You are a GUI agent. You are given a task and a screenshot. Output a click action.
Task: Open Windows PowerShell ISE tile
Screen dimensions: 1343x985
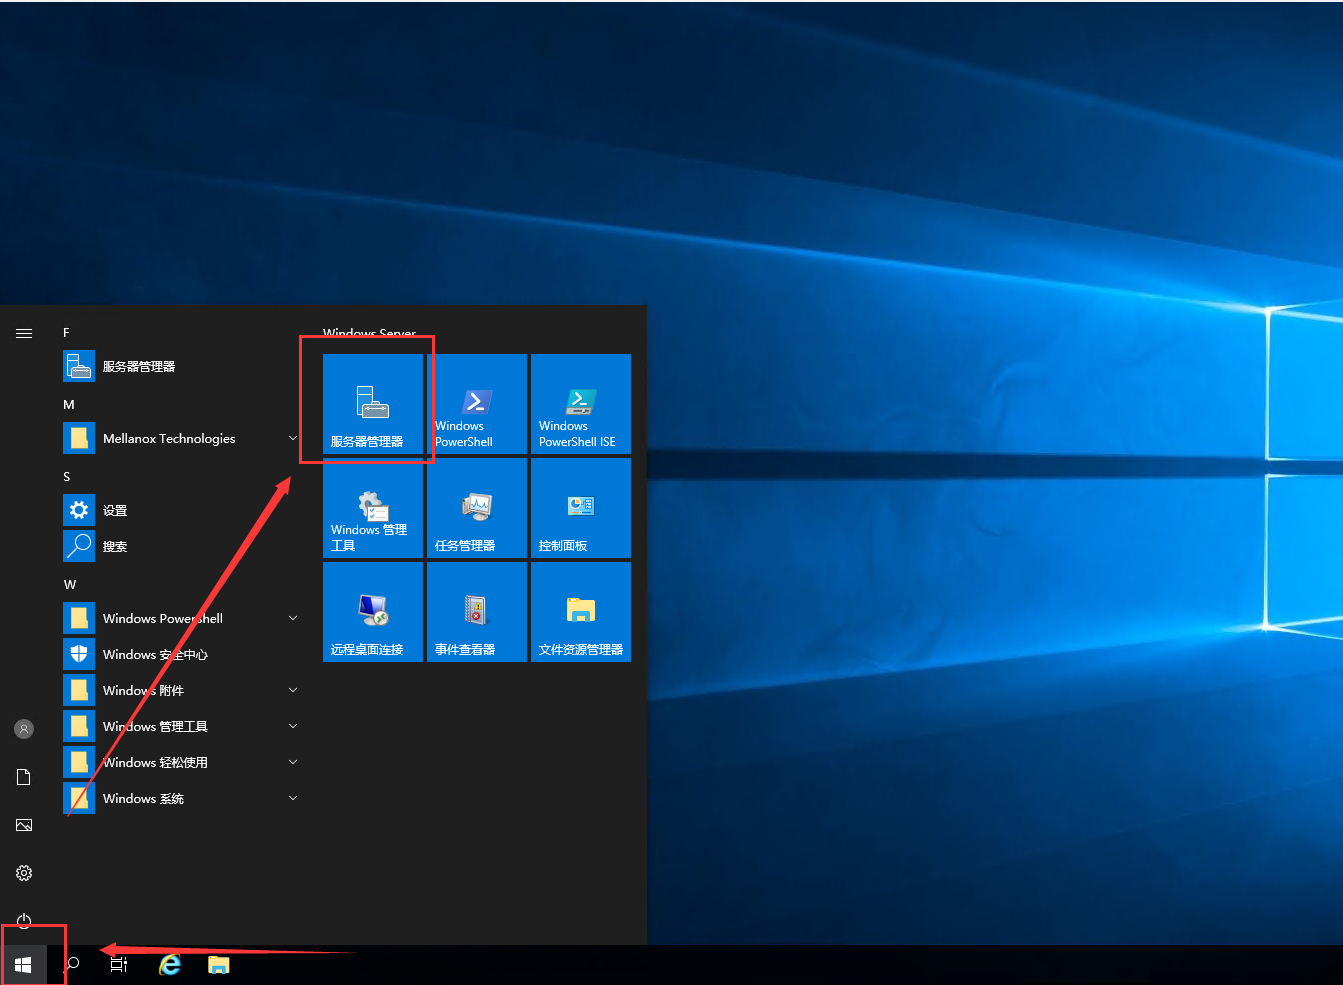[580, 404]
